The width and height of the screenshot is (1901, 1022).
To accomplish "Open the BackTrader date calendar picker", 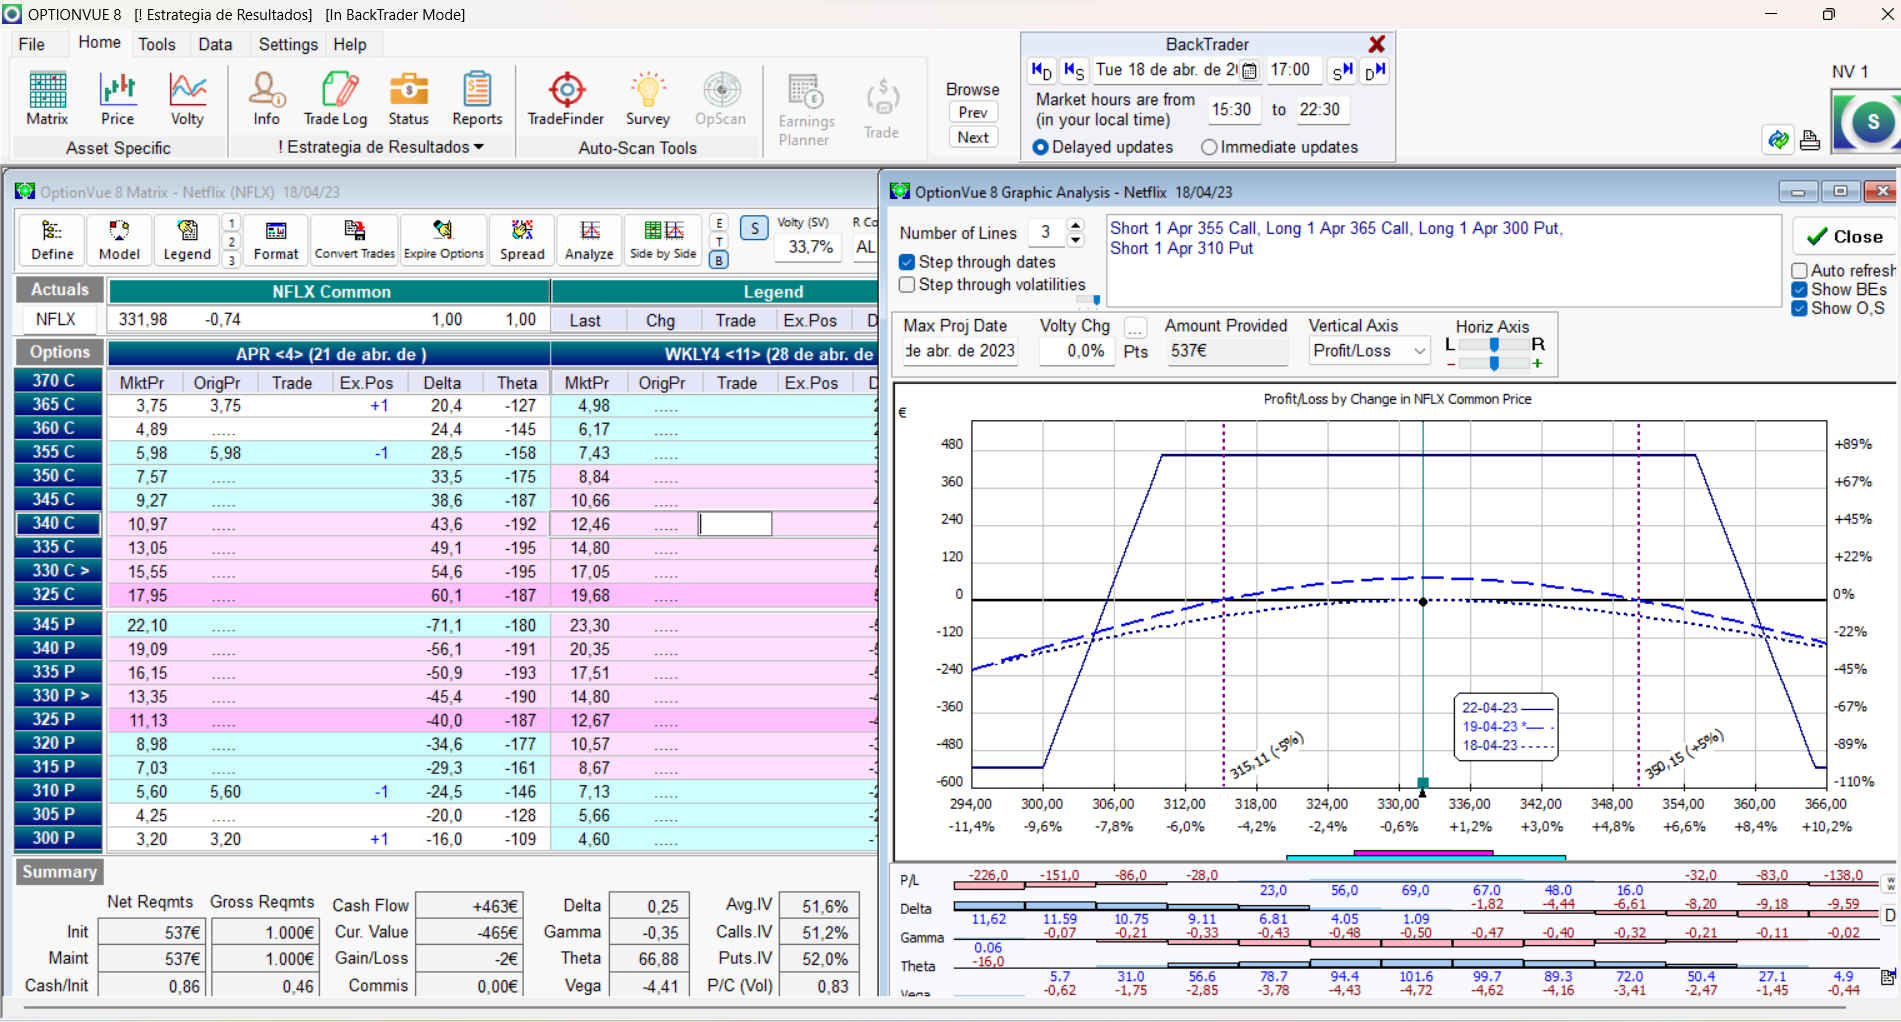I will coord(1249,71).
